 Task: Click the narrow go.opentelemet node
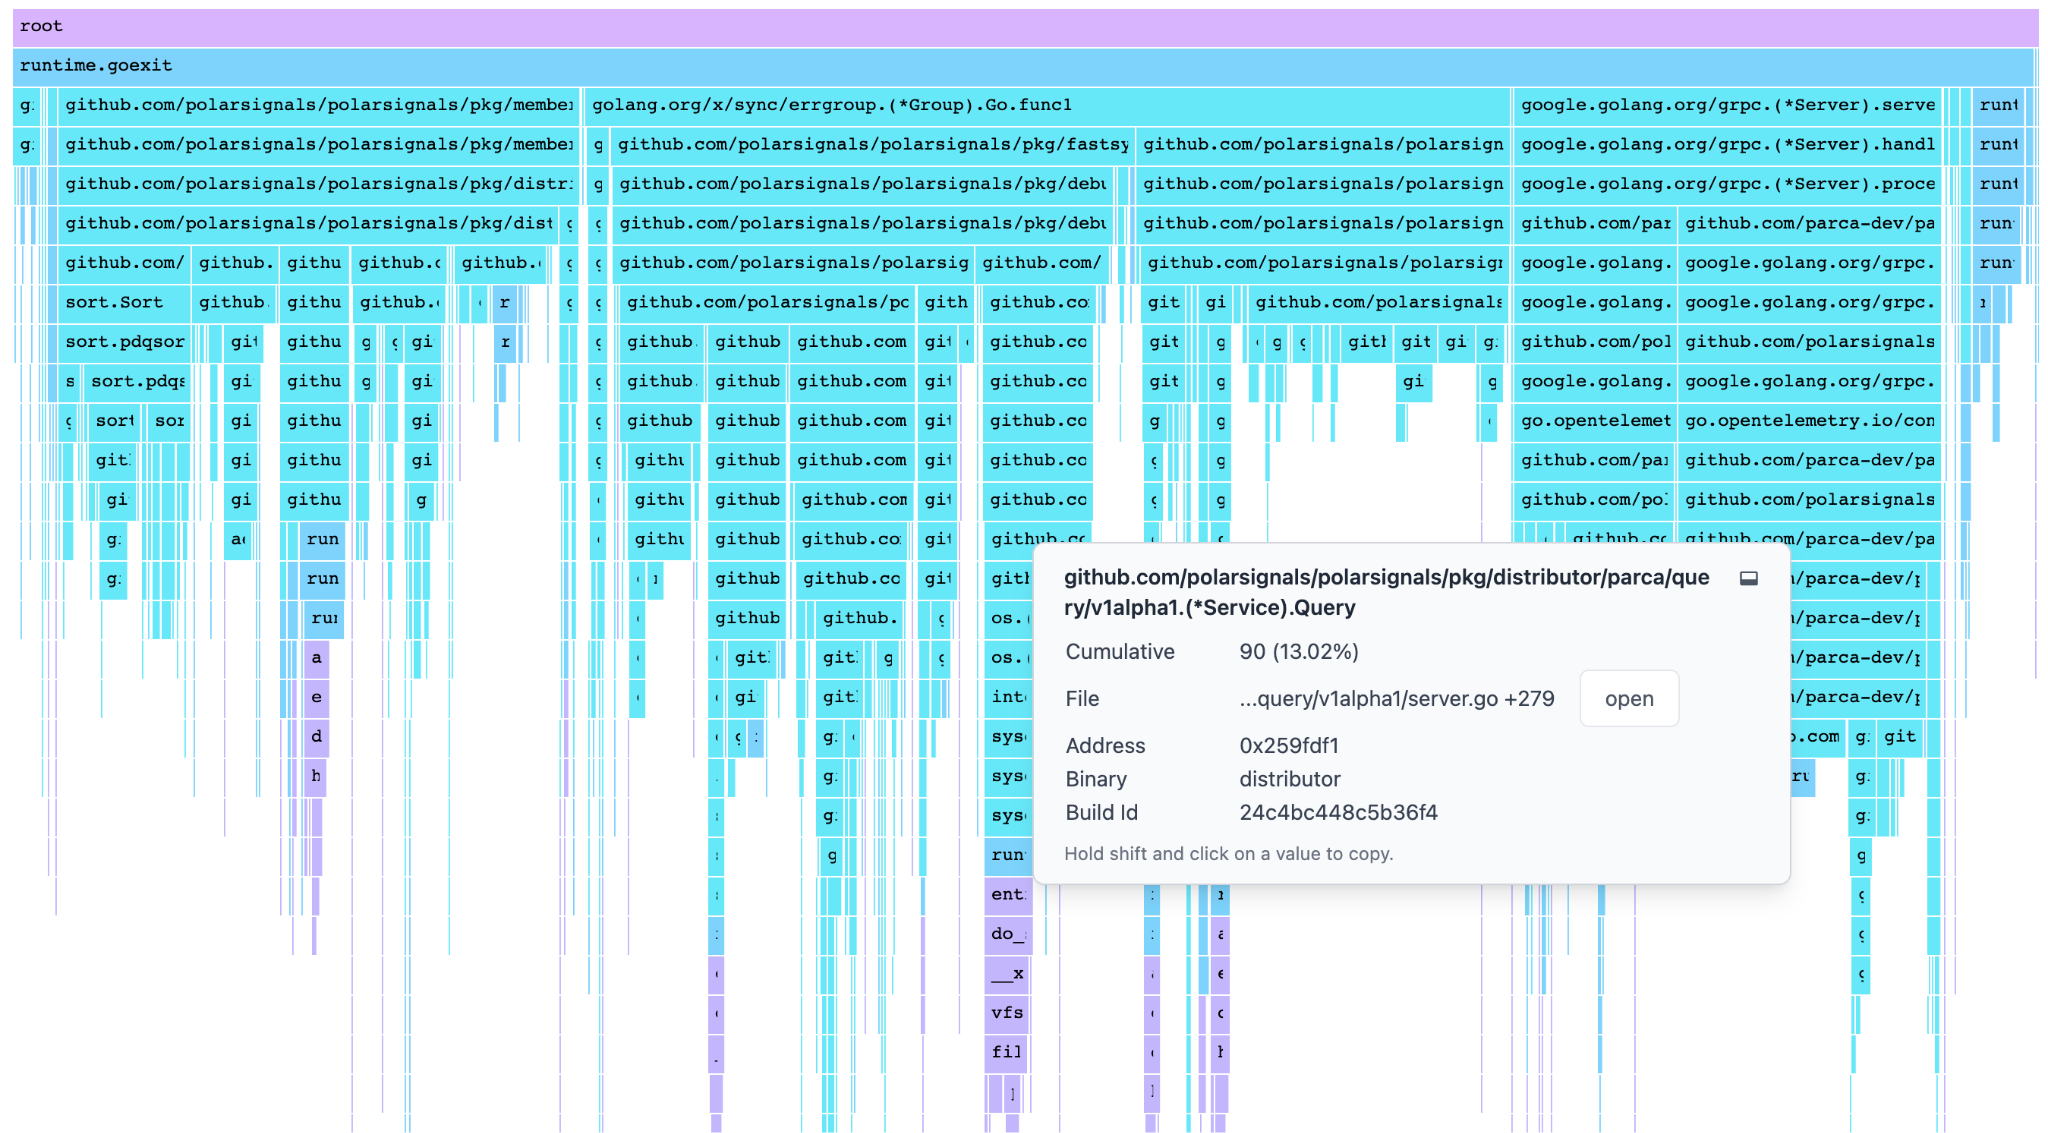(1594, 421)
